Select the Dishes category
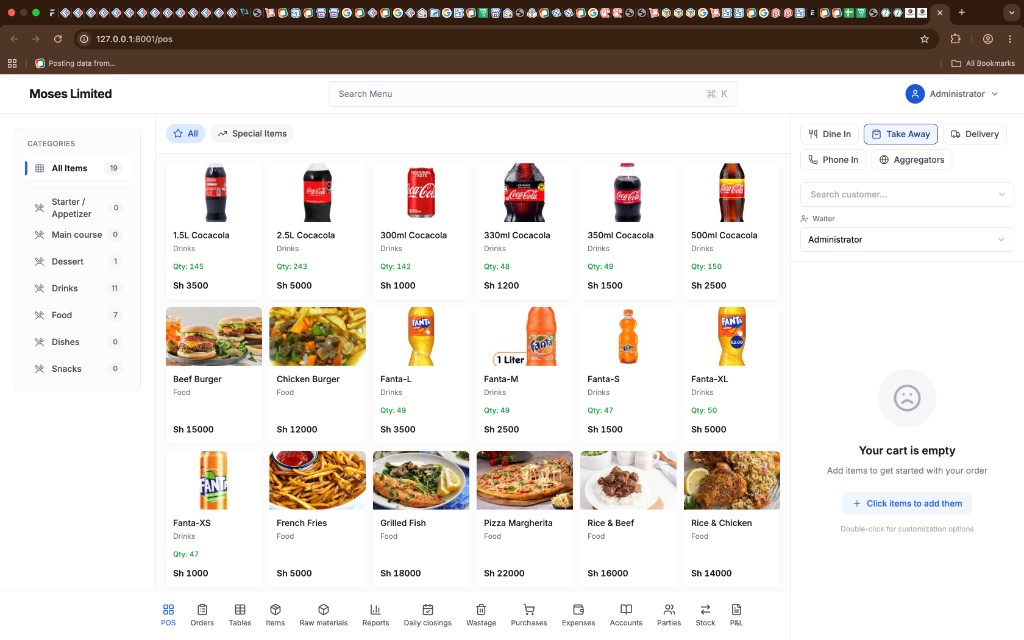Screen dimensions: 1024x640 [77, 342]
